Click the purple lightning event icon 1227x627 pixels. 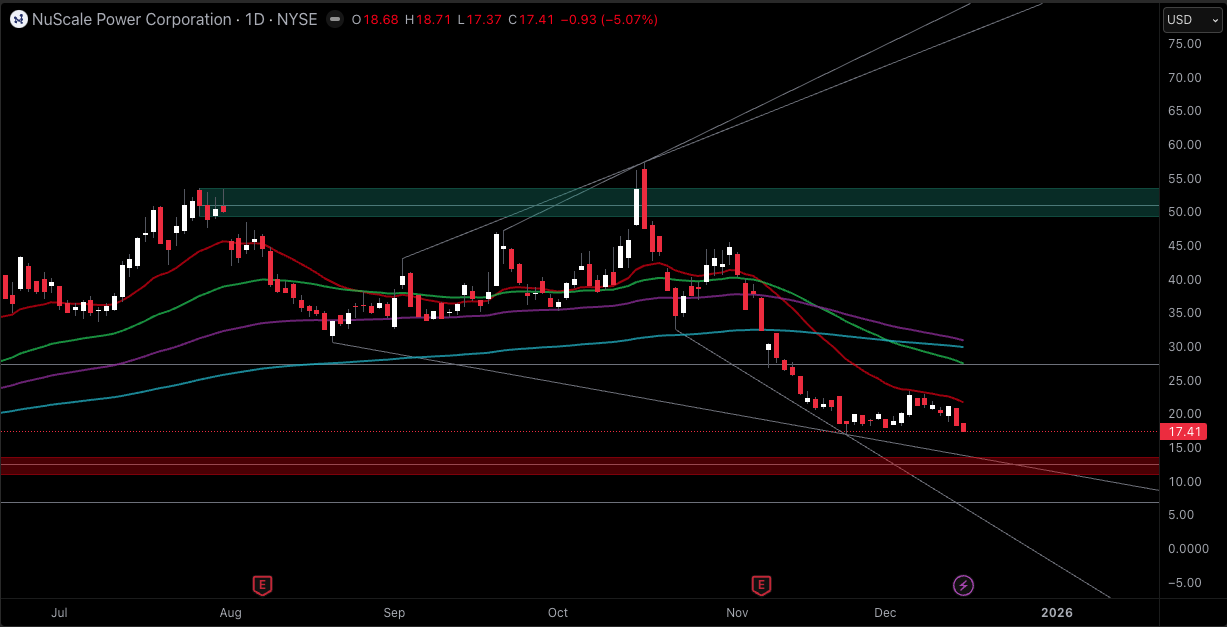coord(963,584)
